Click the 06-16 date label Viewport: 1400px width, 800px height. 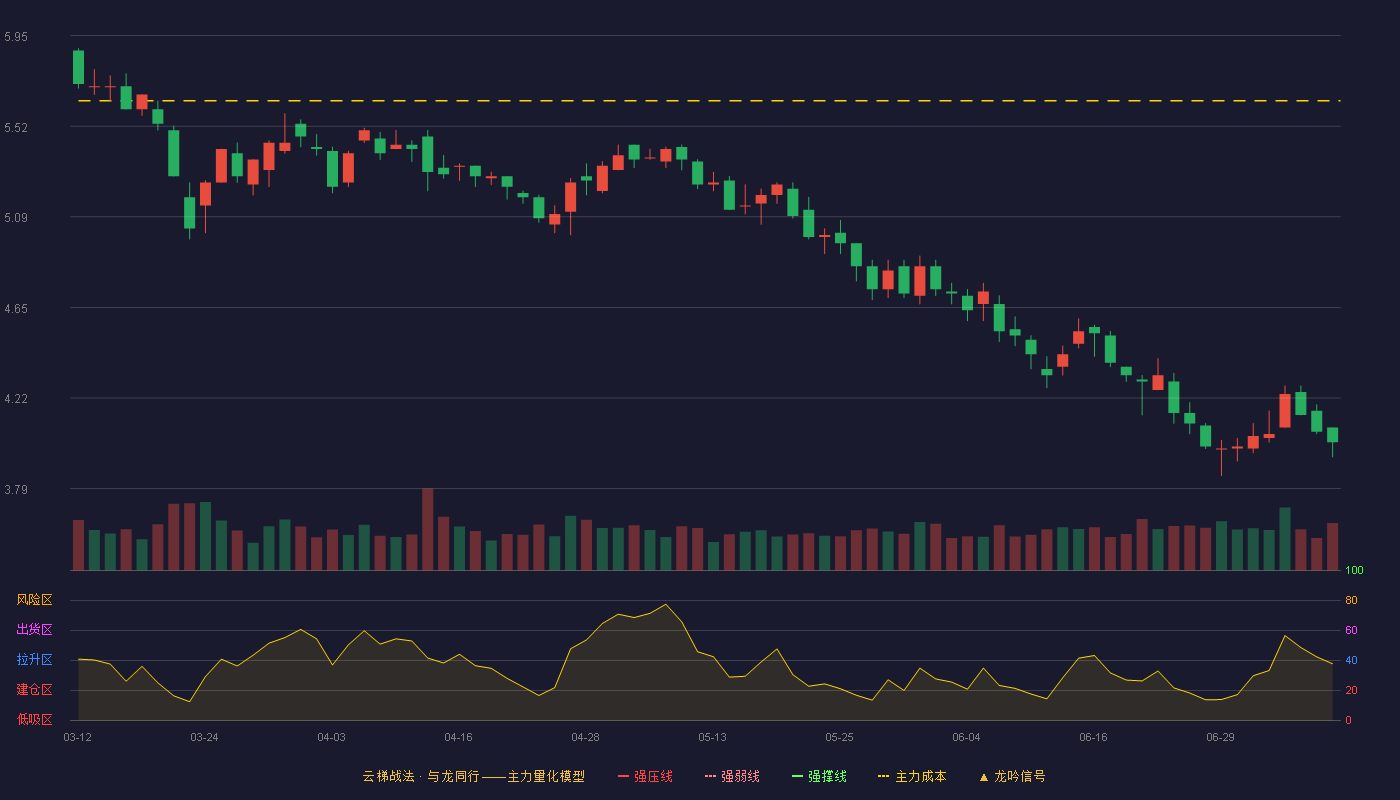tap(1093, 737)
